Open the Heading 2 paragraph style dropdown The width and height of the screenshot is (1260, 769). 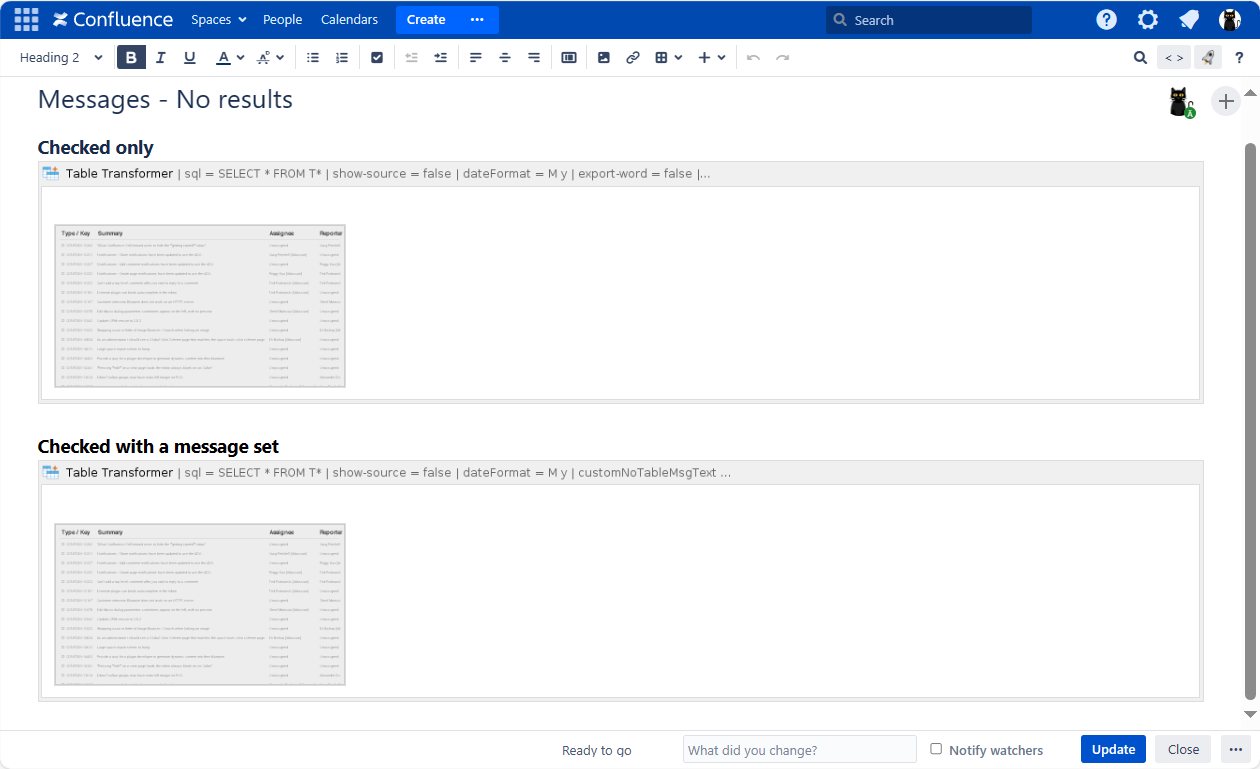pyautogui.click(x=61, y=58)
